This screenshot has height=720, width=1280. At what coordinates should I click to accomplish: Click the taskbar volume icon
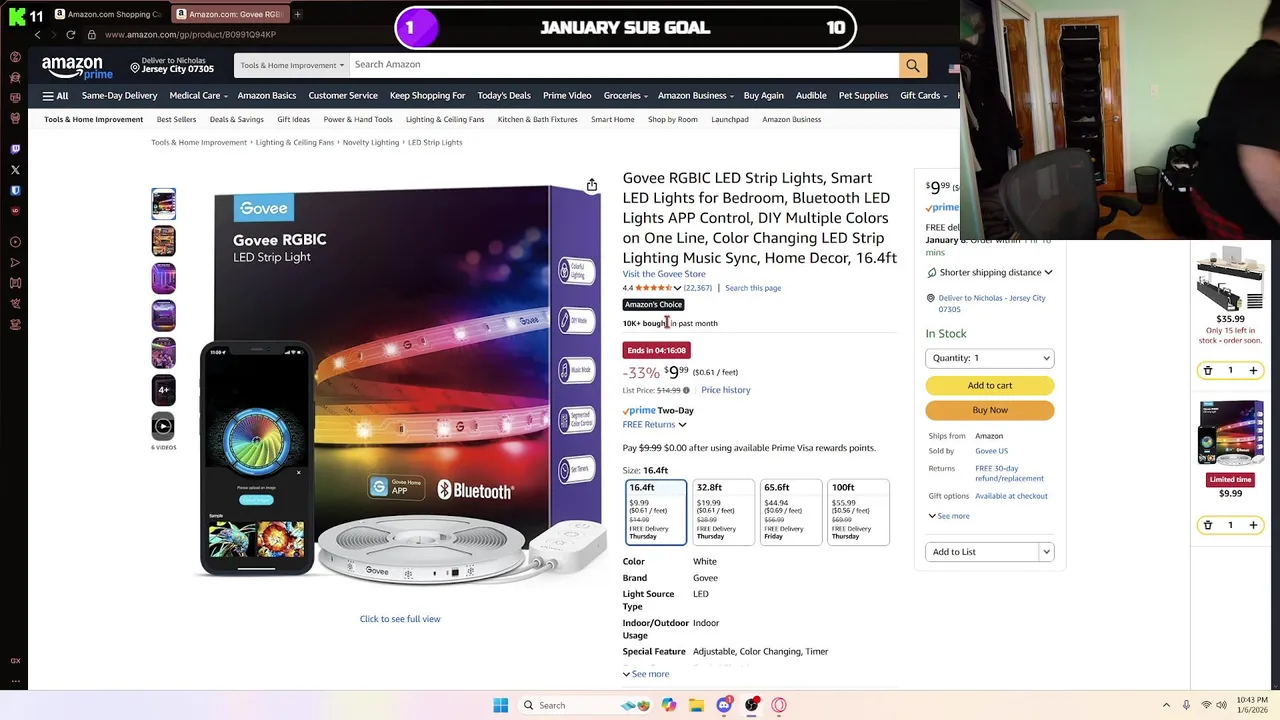tap(1224, 705)
